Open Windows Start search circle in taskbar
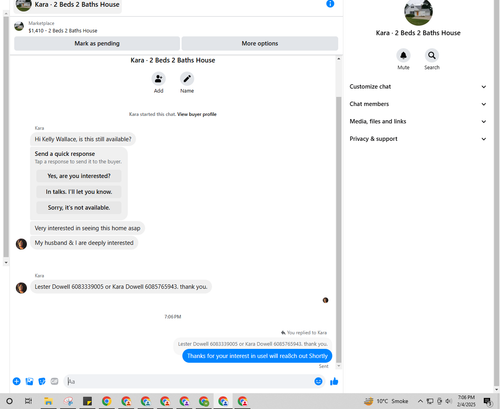The image size is (500, 409). click(9, 401)
